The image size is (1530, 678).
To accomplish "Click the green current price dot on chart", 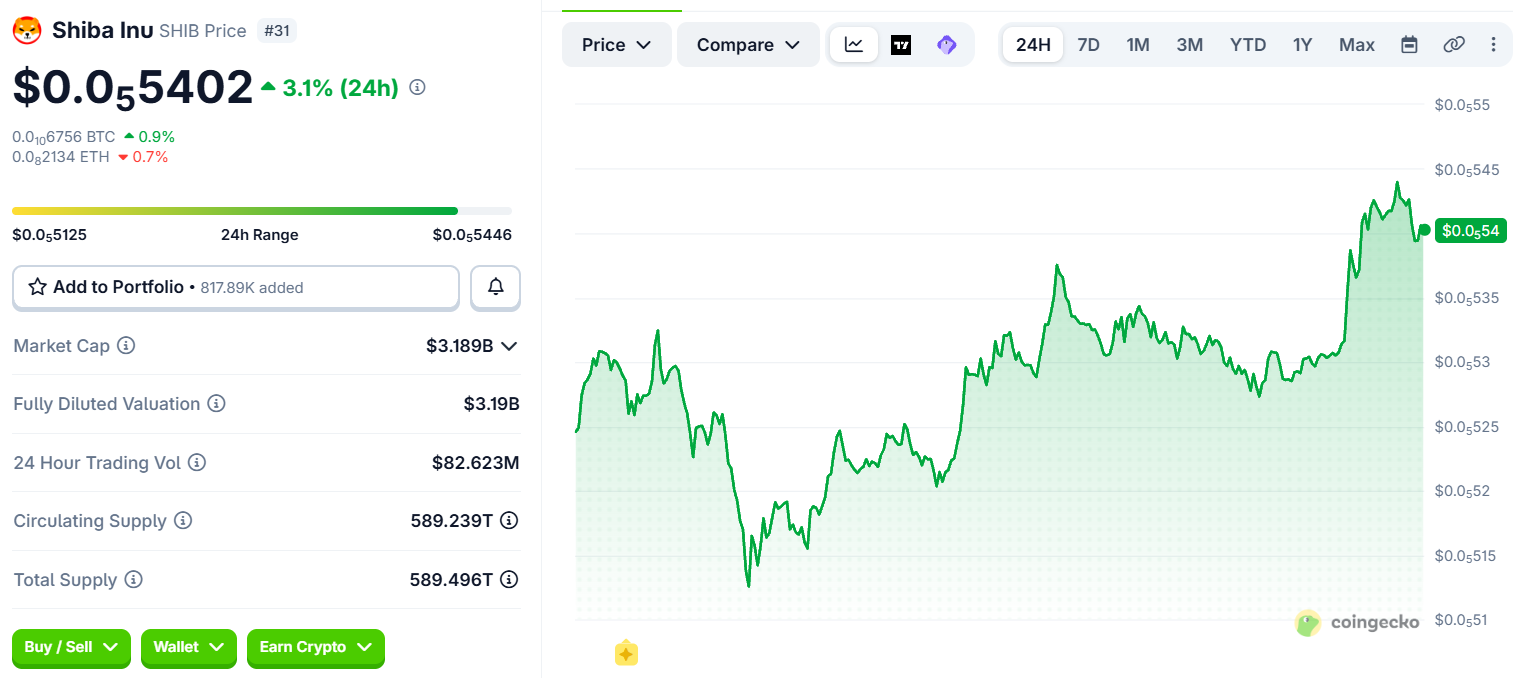I will tap(1424, 230).
